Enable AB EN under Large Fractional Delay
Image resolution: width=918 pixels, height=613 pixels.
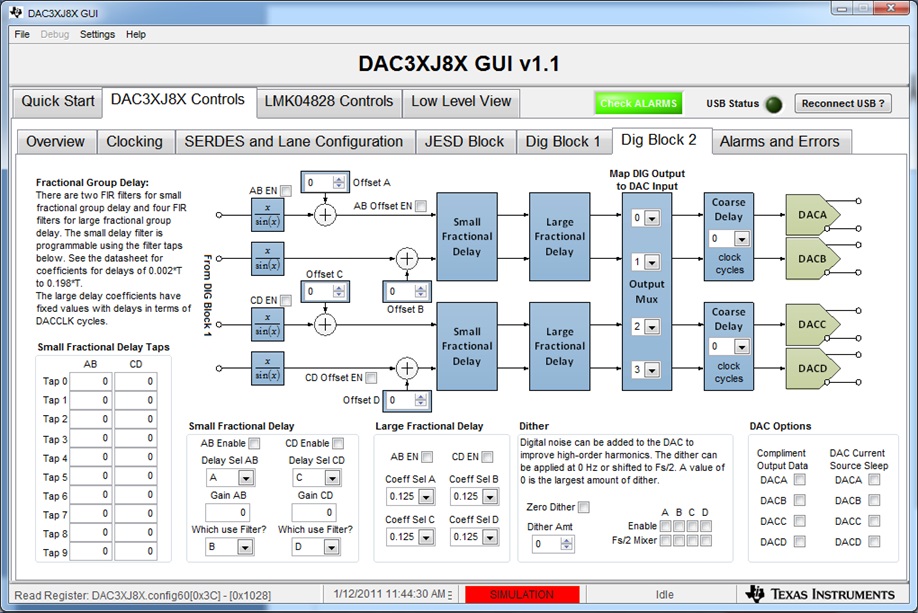tap(427, 457)
